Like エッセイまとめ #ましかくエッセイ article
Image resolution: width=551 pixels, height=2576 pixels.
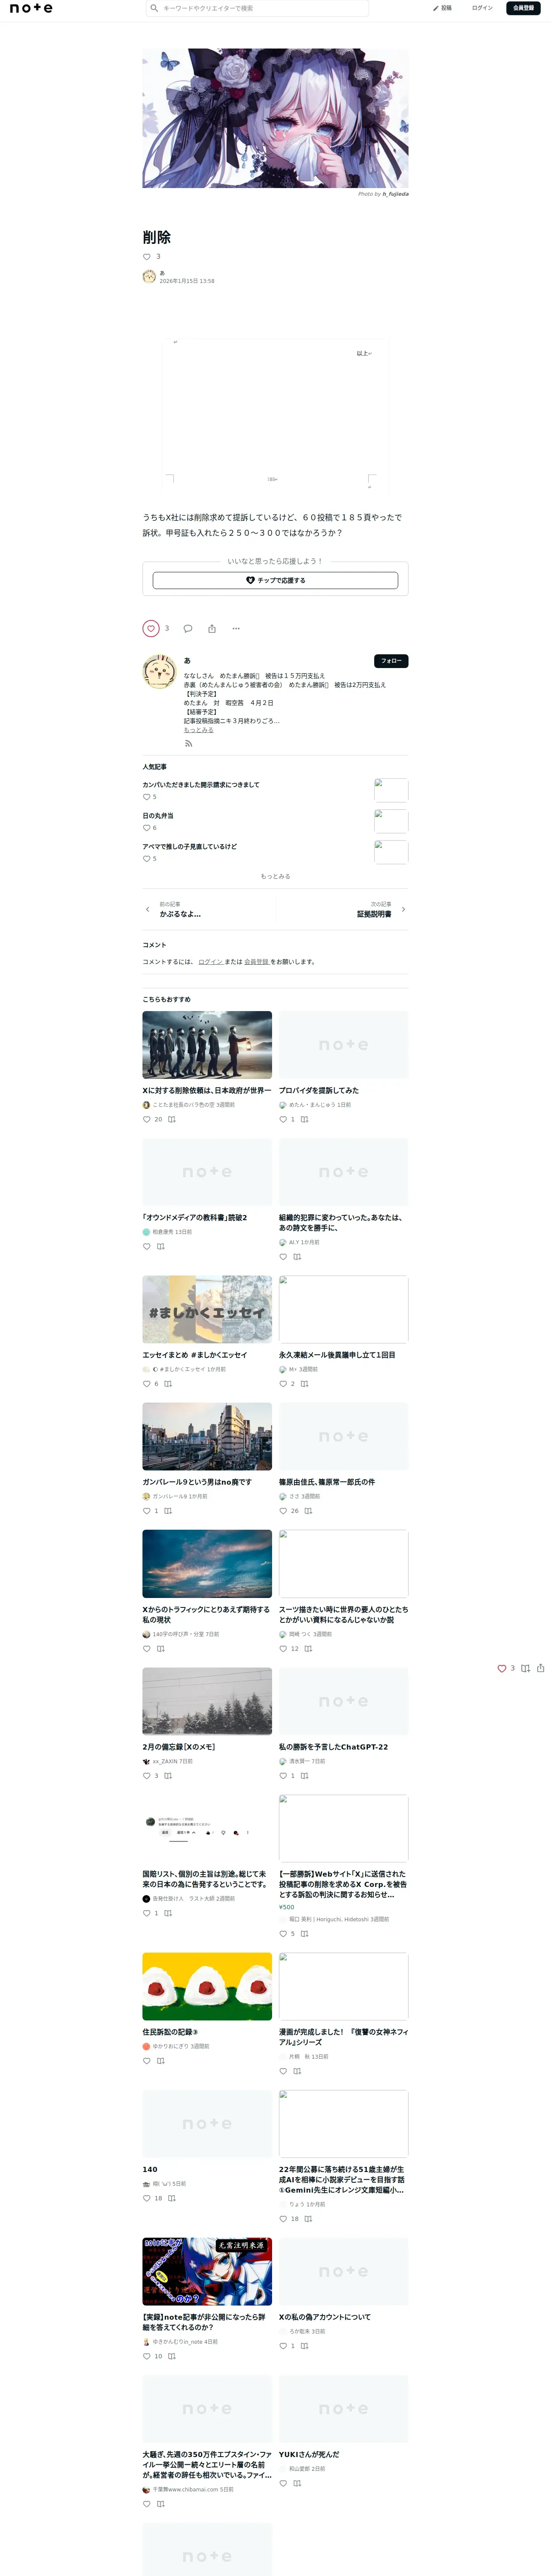147,1384
